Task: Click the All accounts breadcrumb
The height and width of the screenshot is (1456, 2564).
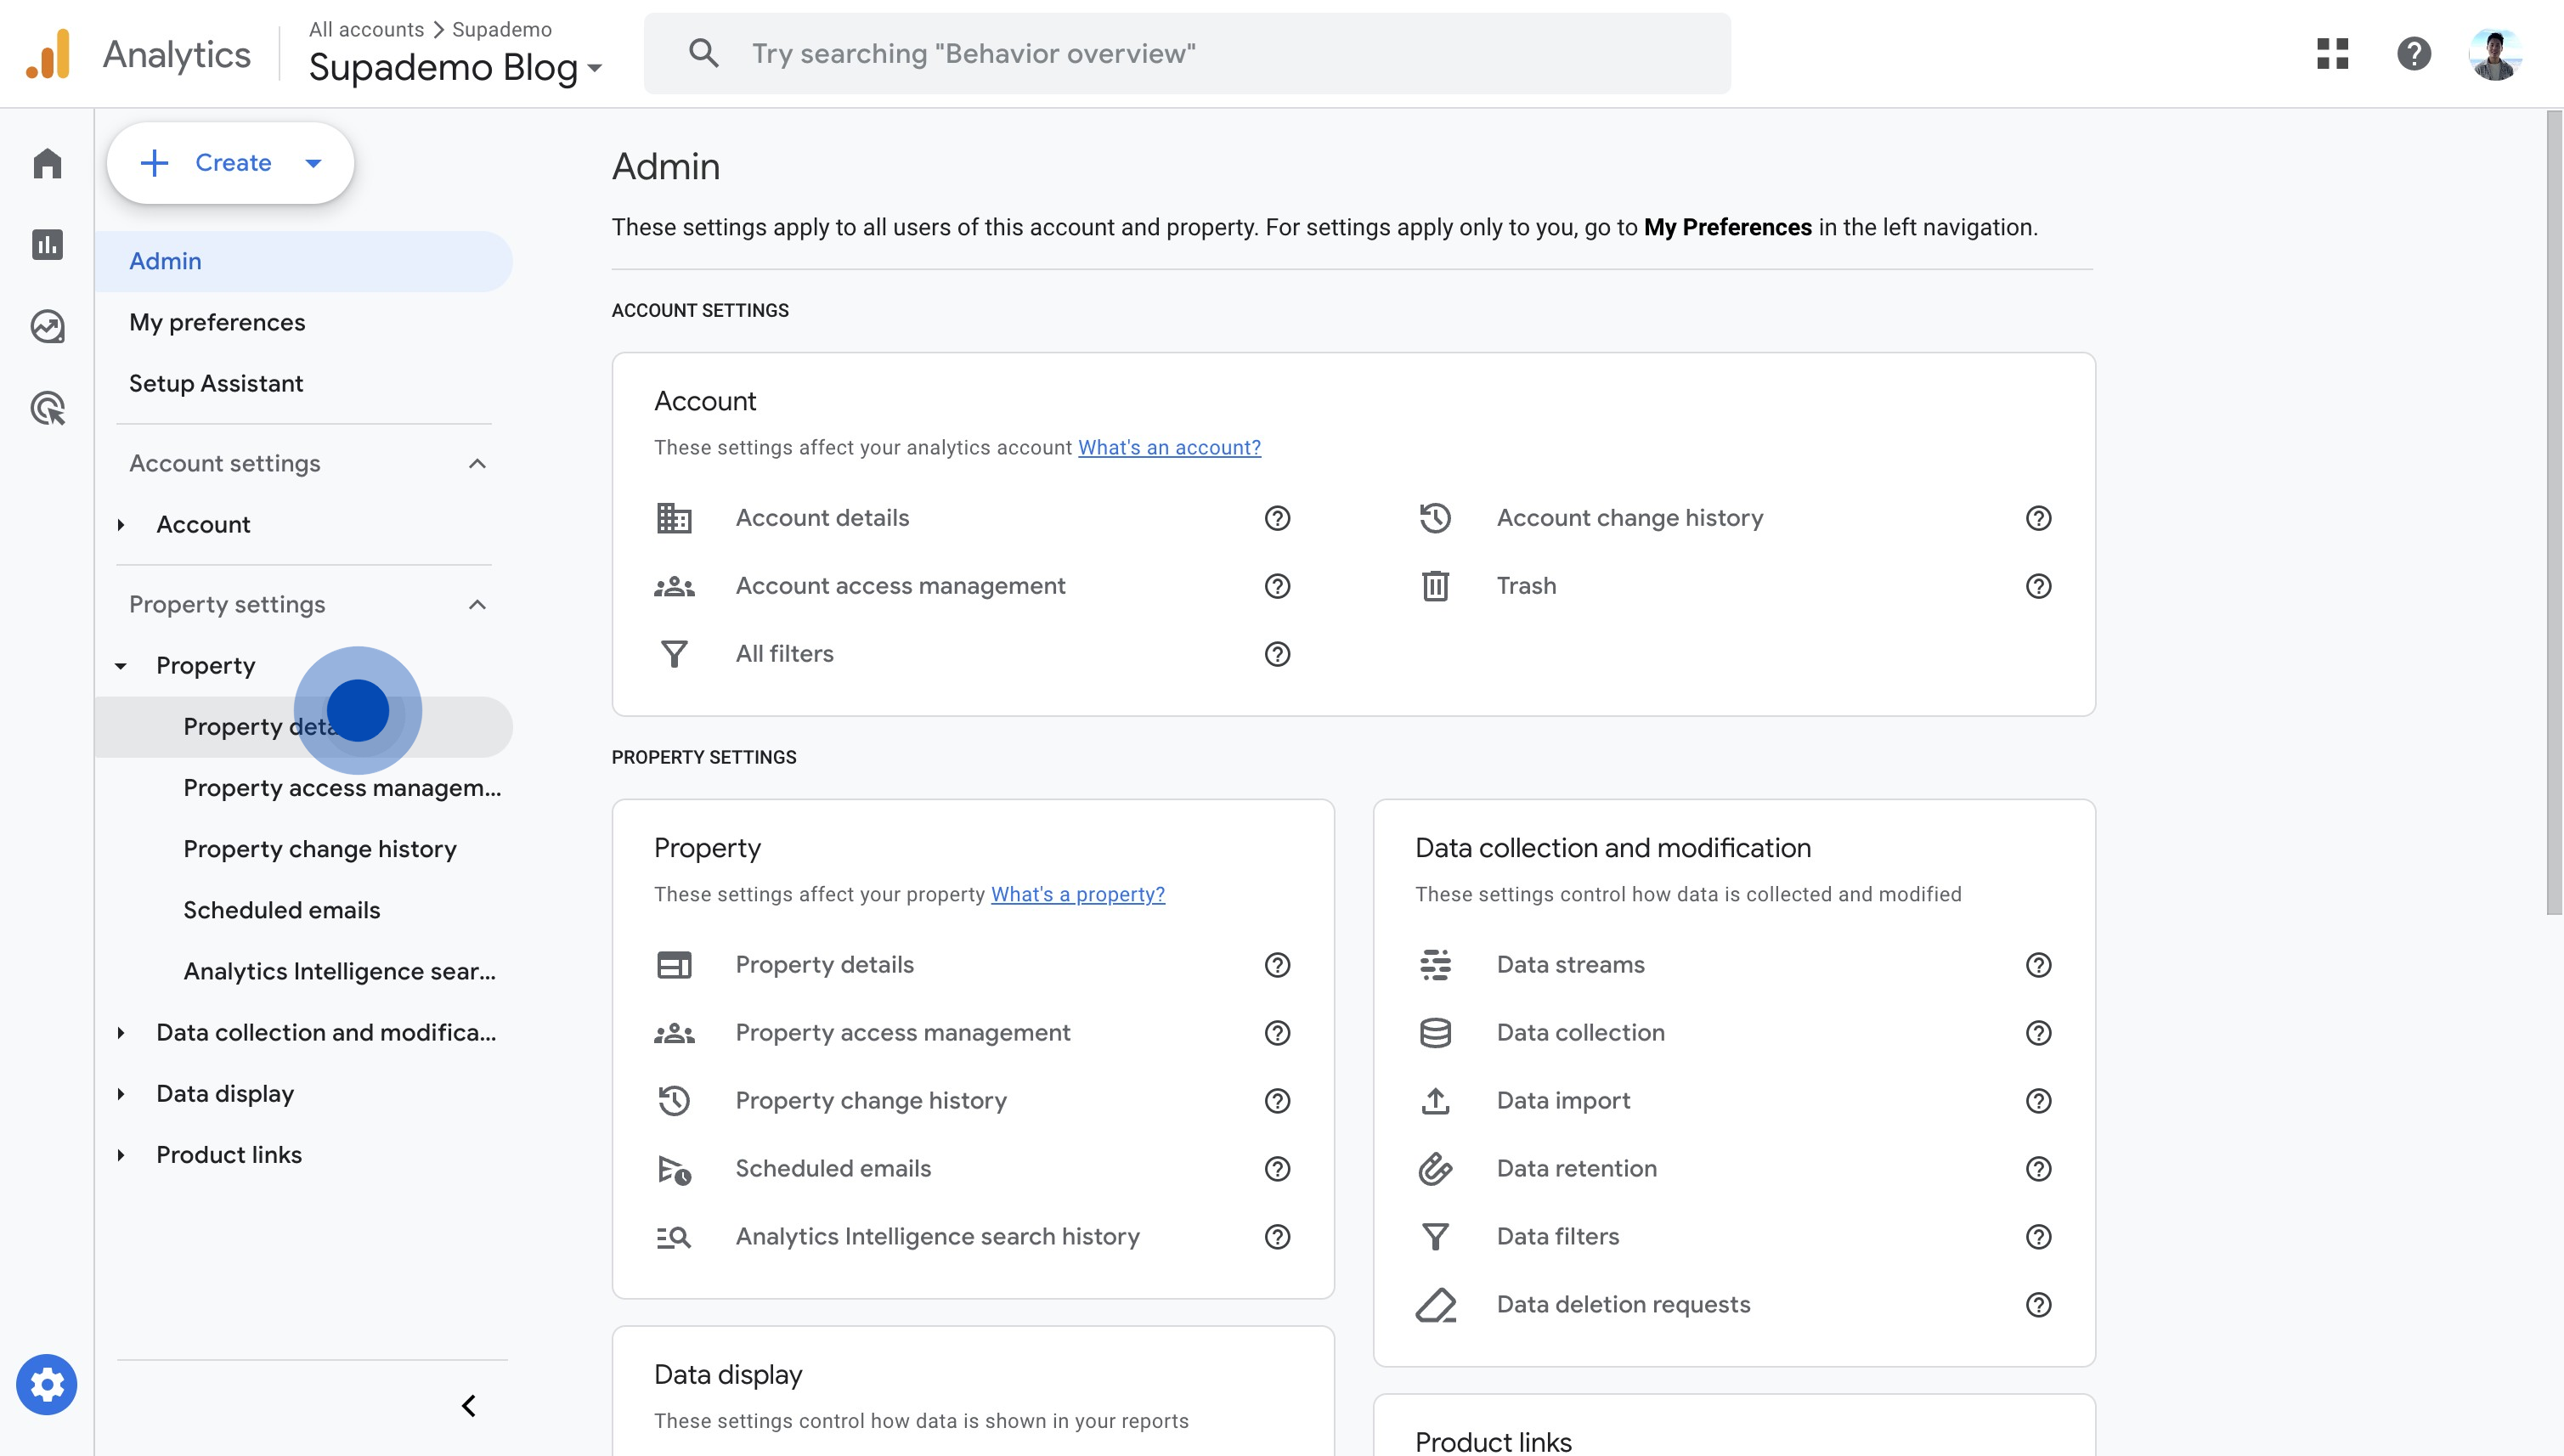Action: coord(366,29)
